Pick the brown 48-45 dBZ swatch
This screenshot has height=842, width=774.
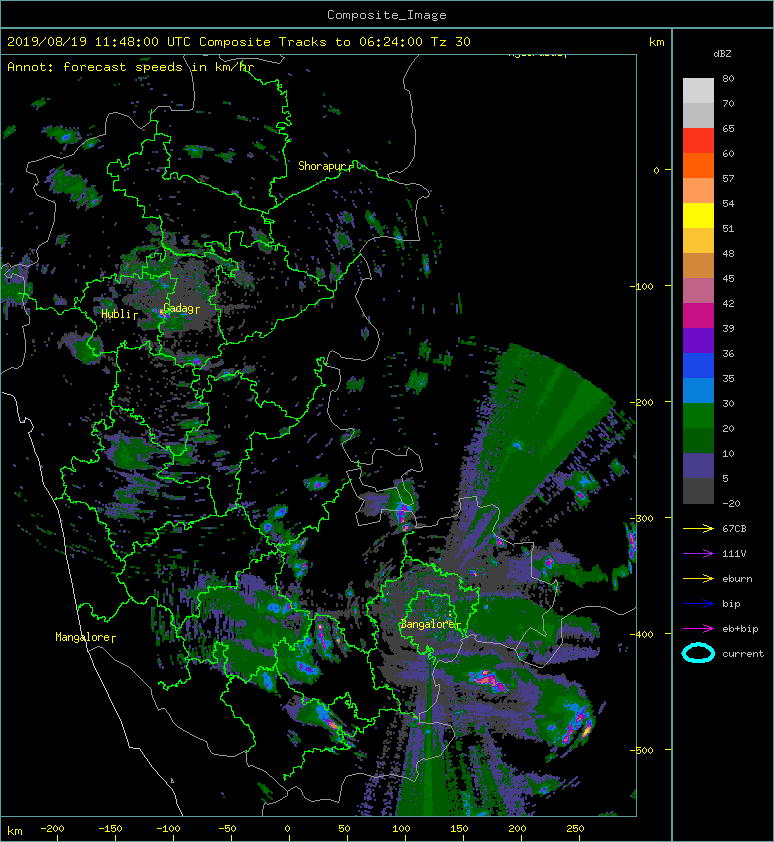[x=698, y=266]
